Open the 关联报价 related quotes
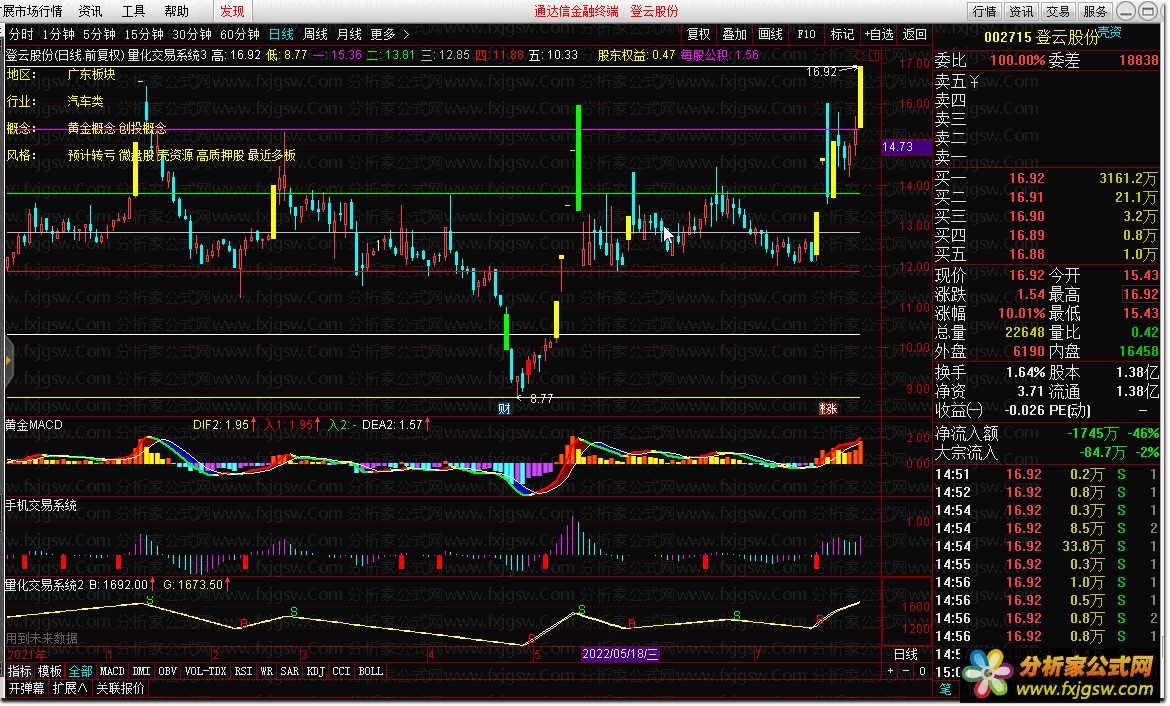 120,688
